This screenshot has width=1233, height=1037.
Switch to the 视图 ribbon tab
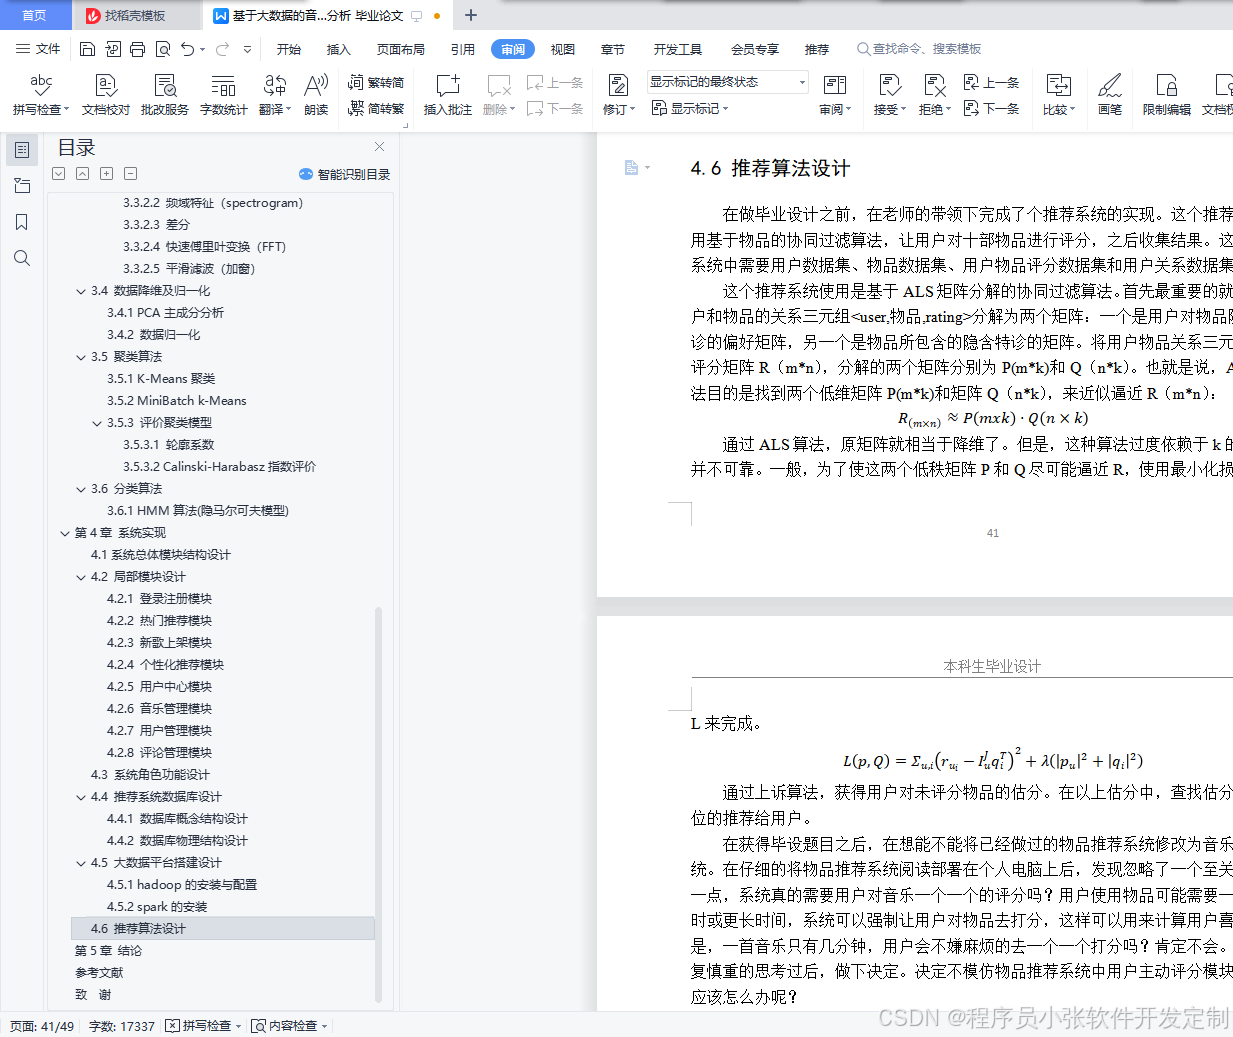tap(563, 49)
